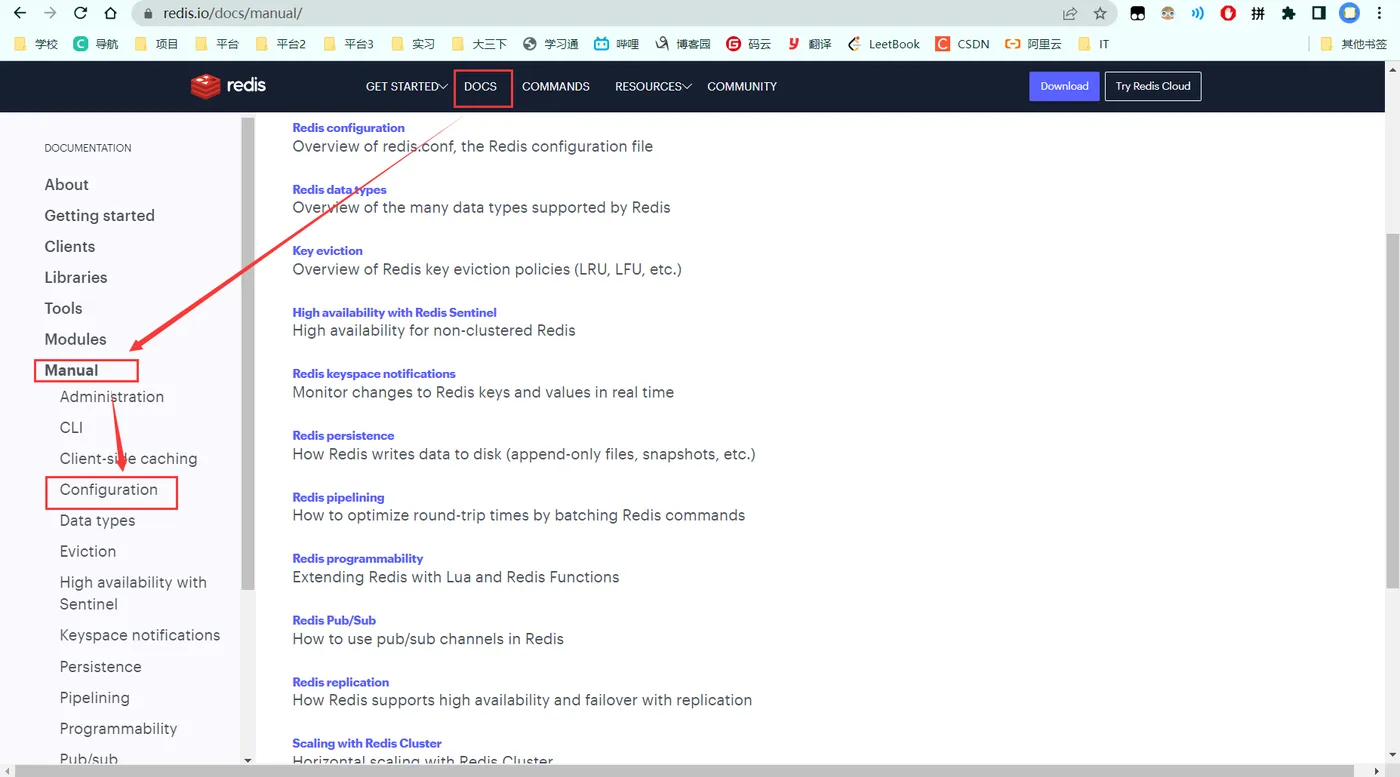Click the Redis logo in the header
The image size is (1400, 777).
228,86
